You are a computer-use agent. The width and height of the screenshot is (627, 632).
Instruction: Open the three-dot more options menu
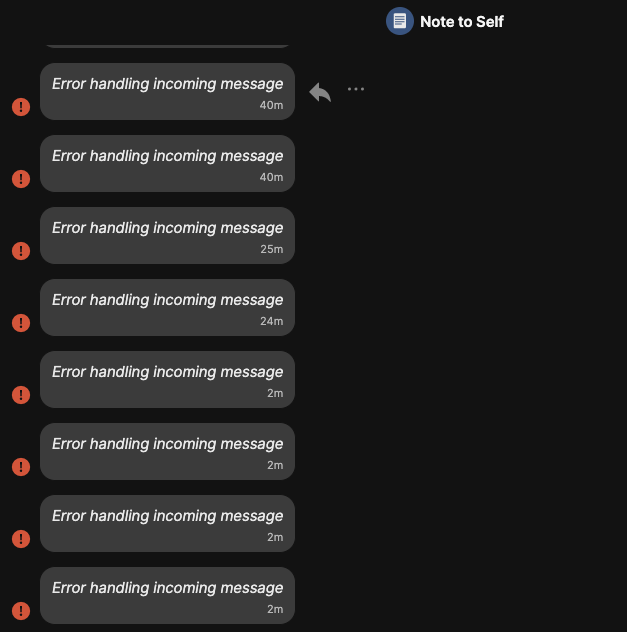(356, 89)
